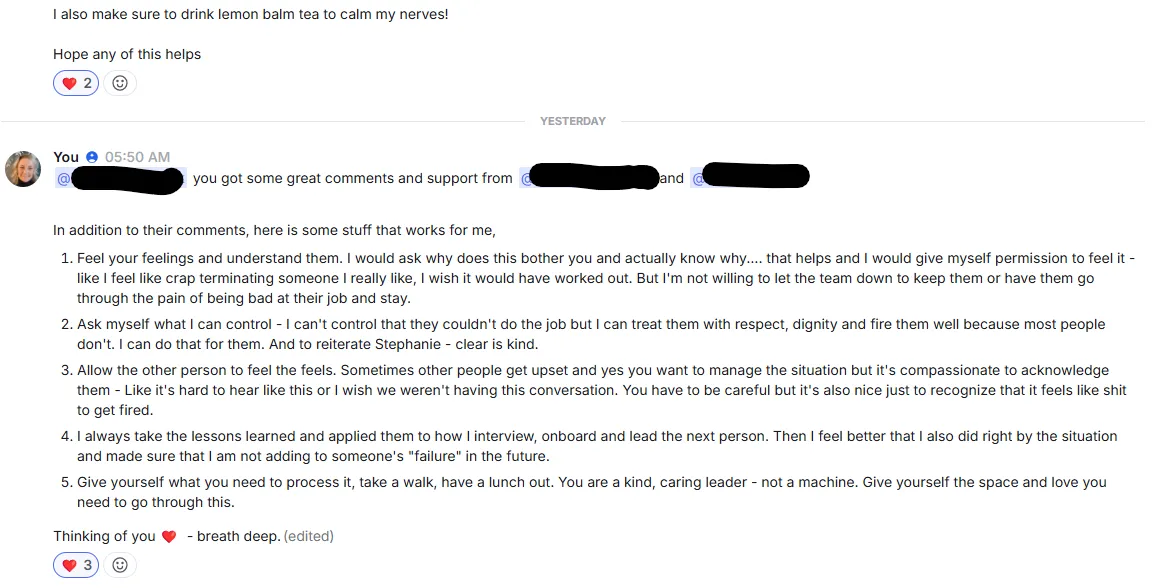This screenshot has height=588, width=1161.
Task: Open the profile photo avatar of You
Action: (x=23, y=169)
